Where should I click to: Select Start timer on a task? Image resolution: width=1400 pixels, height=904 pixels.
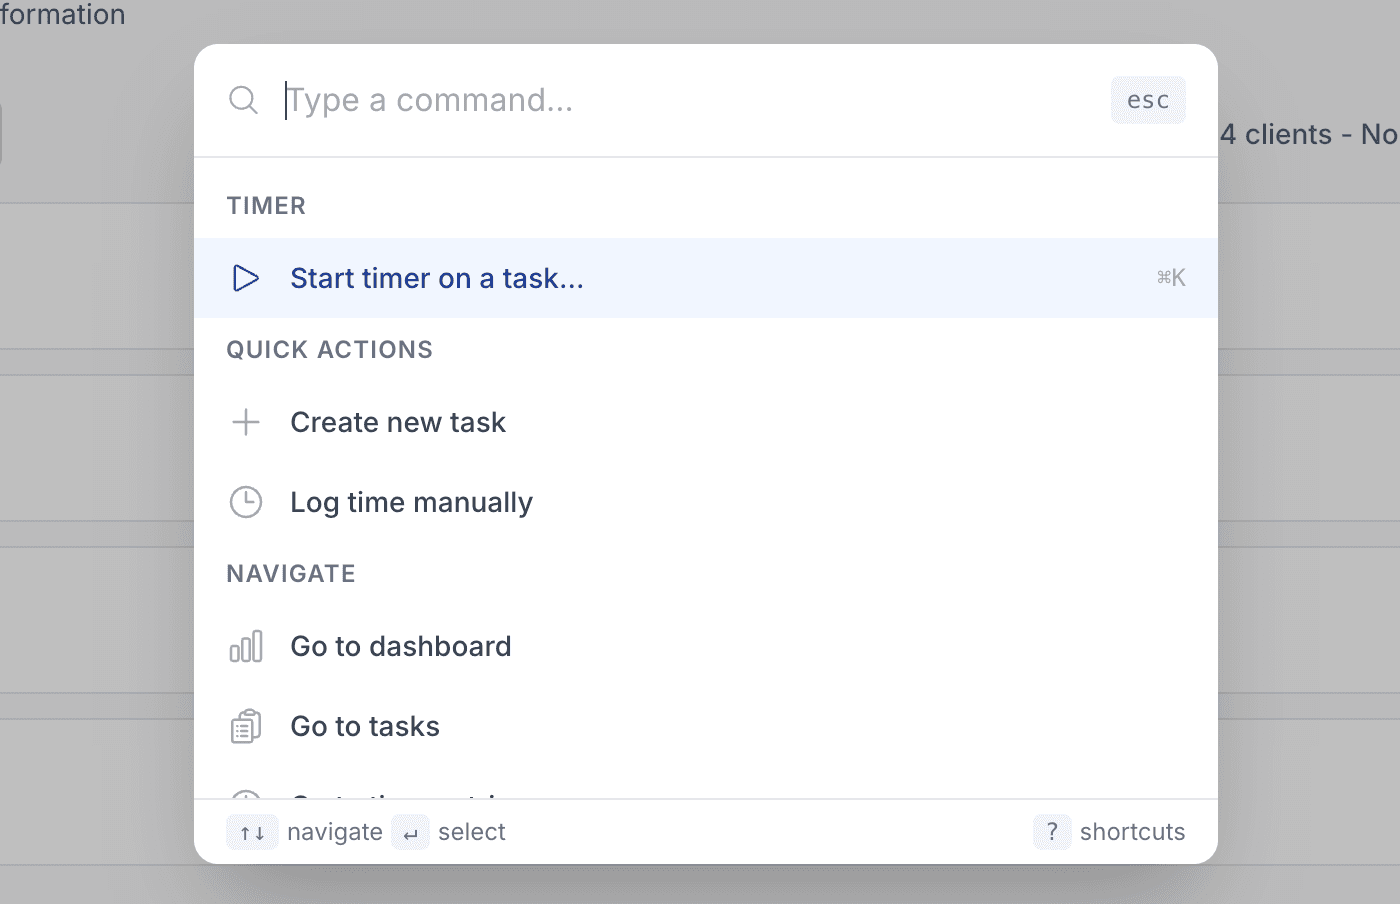[x=437, y=278]
